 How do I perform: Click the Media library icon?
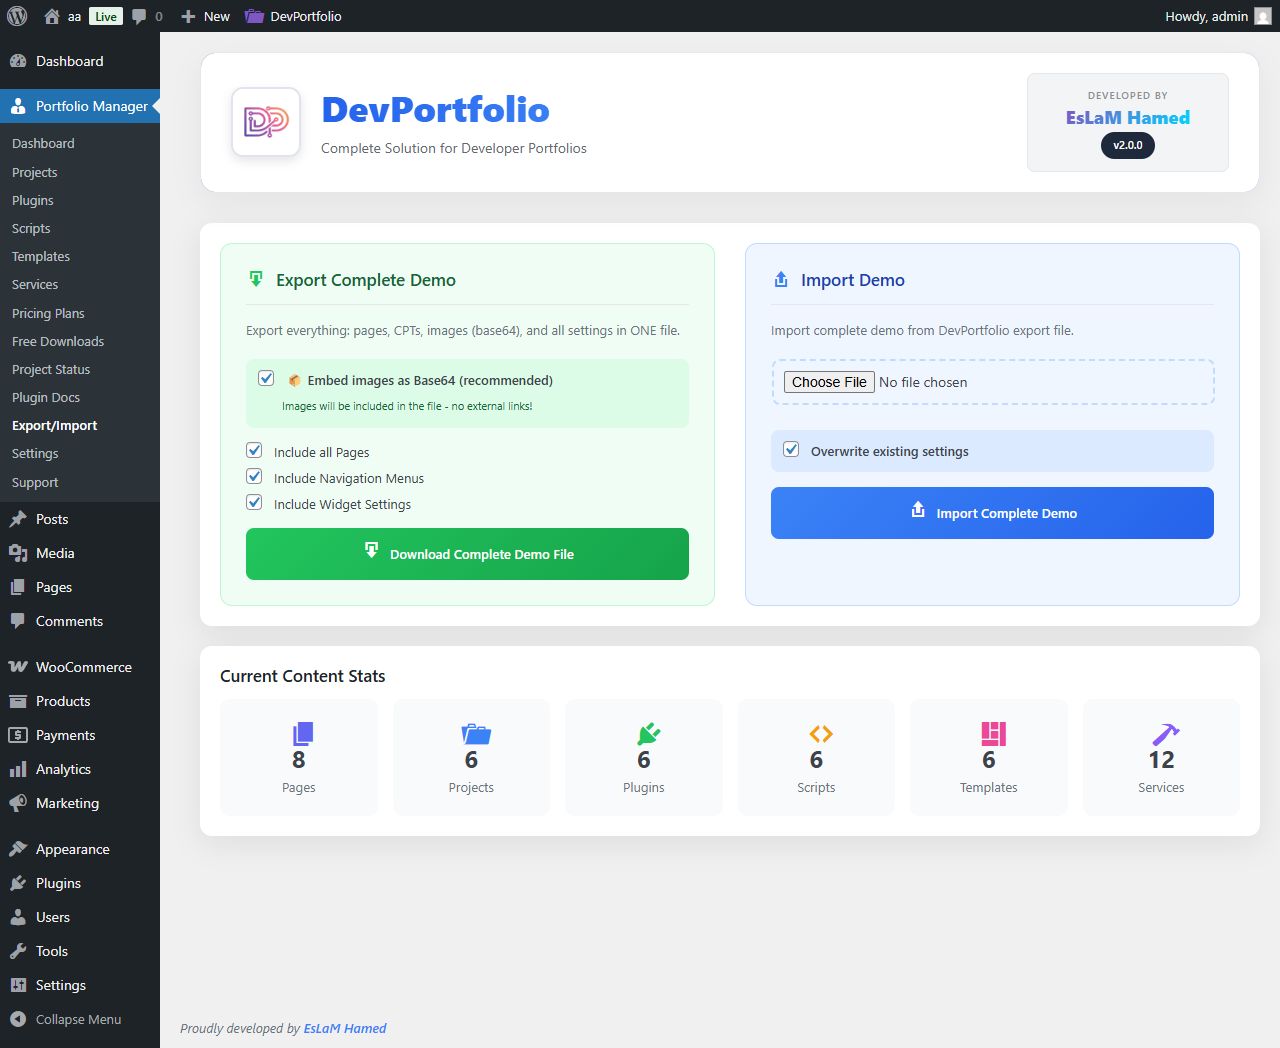point(18,553)
